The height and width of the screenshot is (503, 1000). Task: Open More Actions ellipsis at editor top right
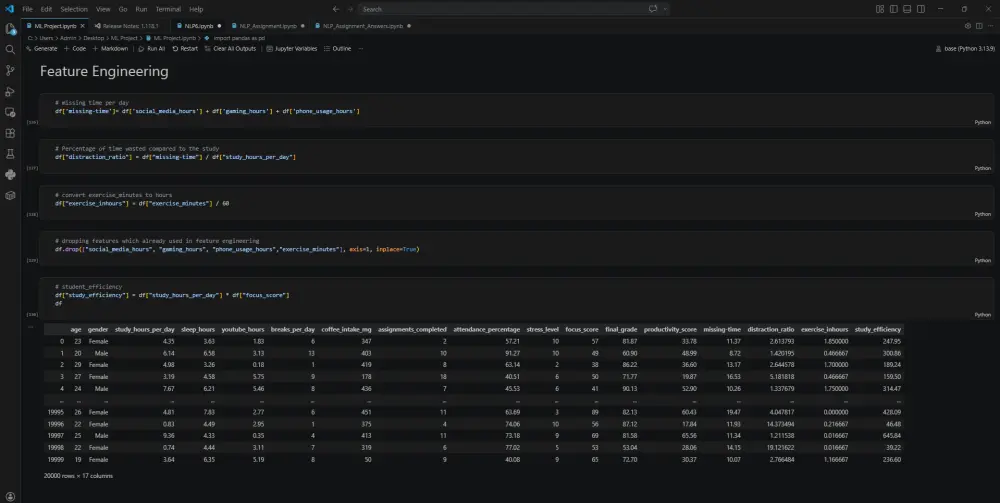coord(989,26)
